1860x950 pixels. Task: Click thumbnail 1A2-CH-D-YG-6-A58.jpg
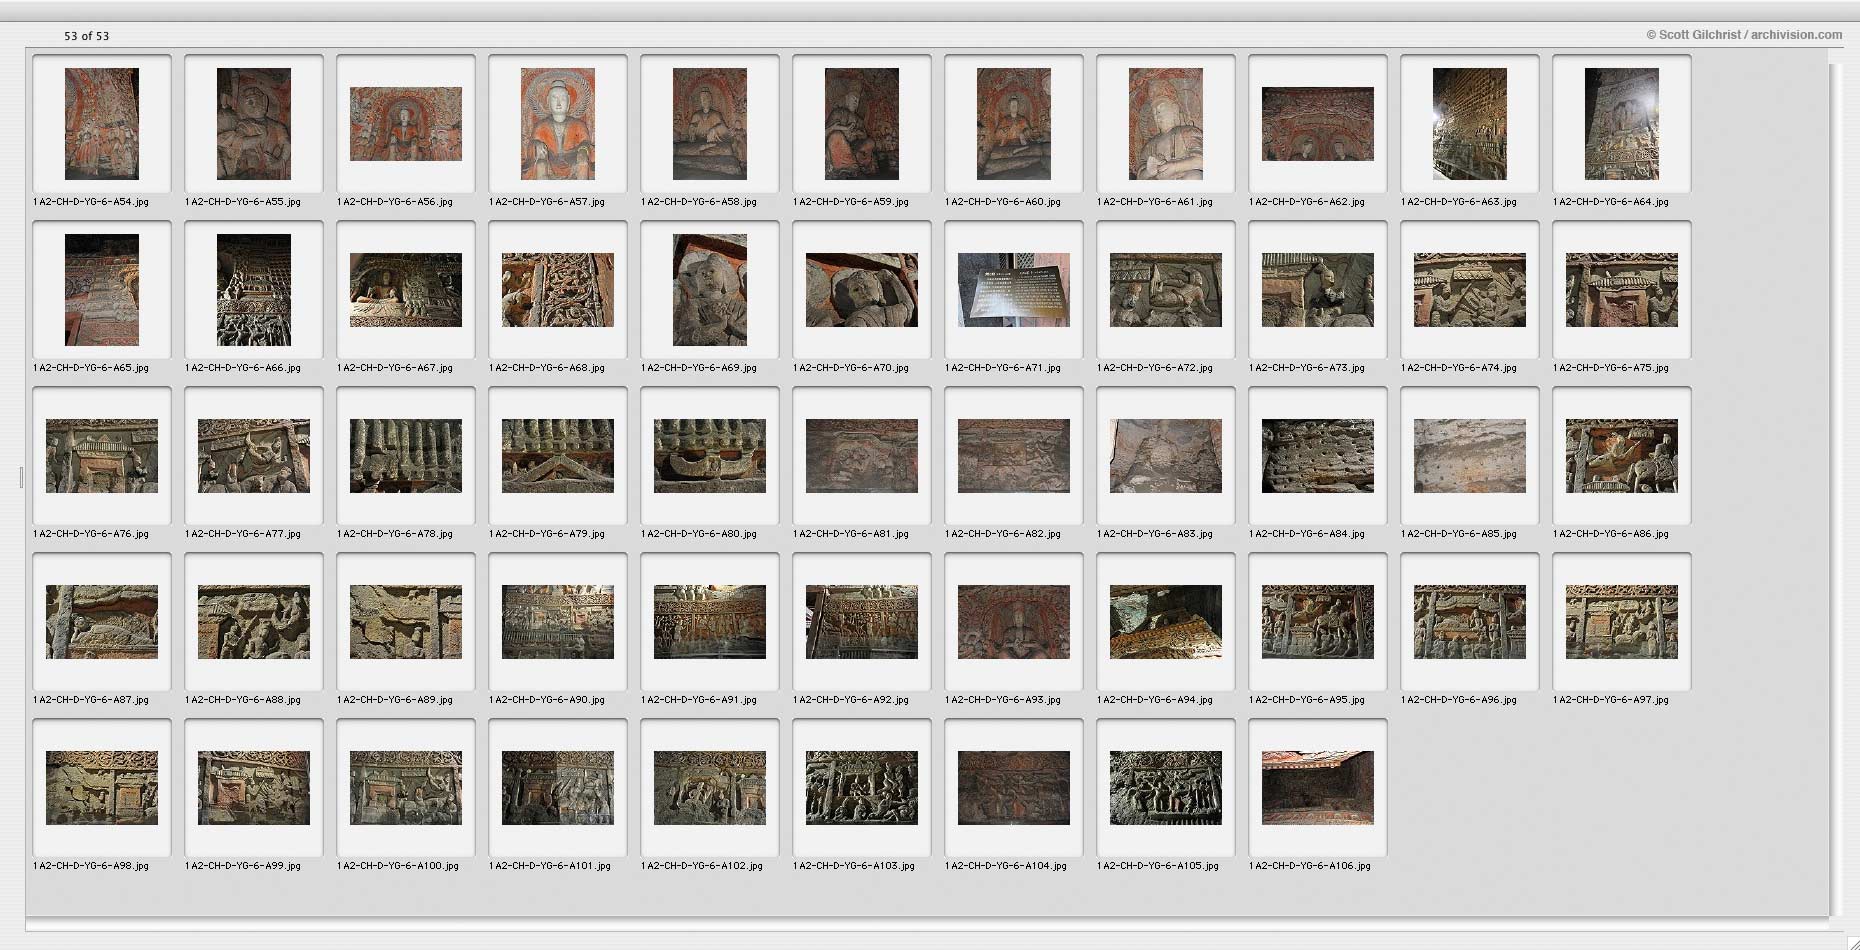pos(710,124)
